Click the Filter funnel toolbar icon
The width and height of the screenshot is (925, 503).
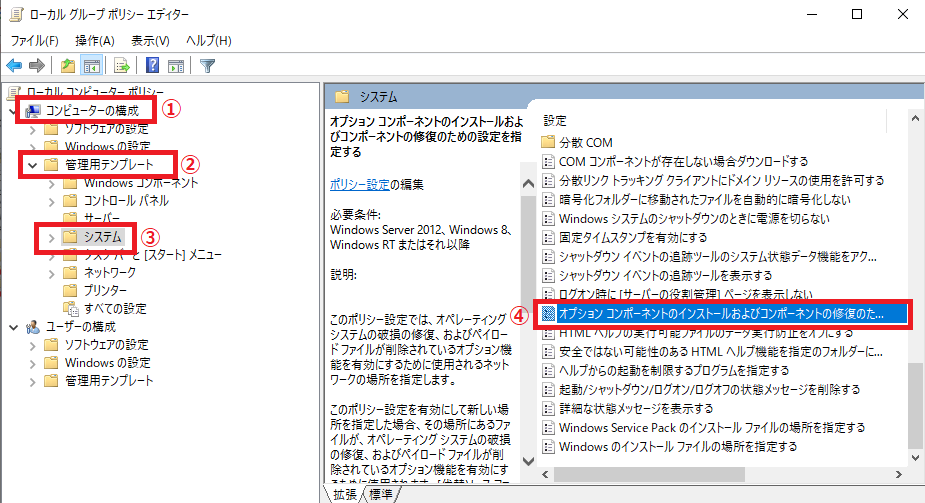[x=207, y=66]
